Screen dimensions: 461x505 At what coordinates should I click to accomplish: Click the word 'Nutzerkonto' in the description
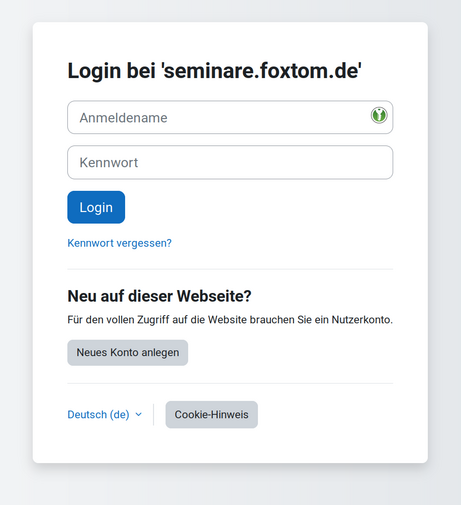coord(361,320)
